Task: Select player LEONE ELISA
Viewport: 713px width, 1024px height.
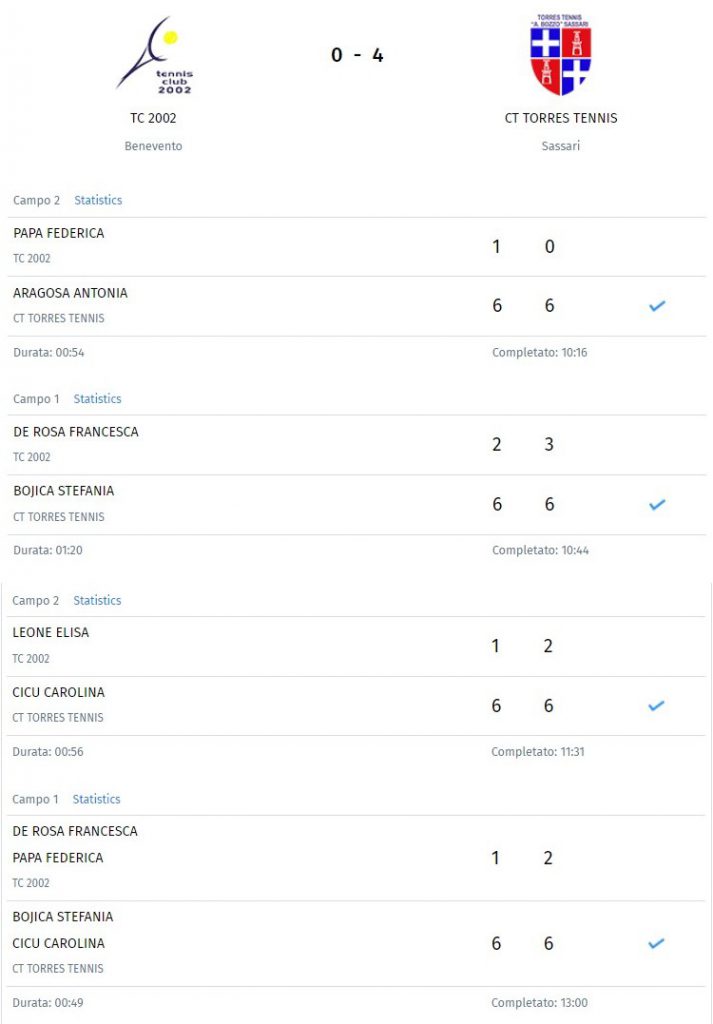Action: coord(51,632)
